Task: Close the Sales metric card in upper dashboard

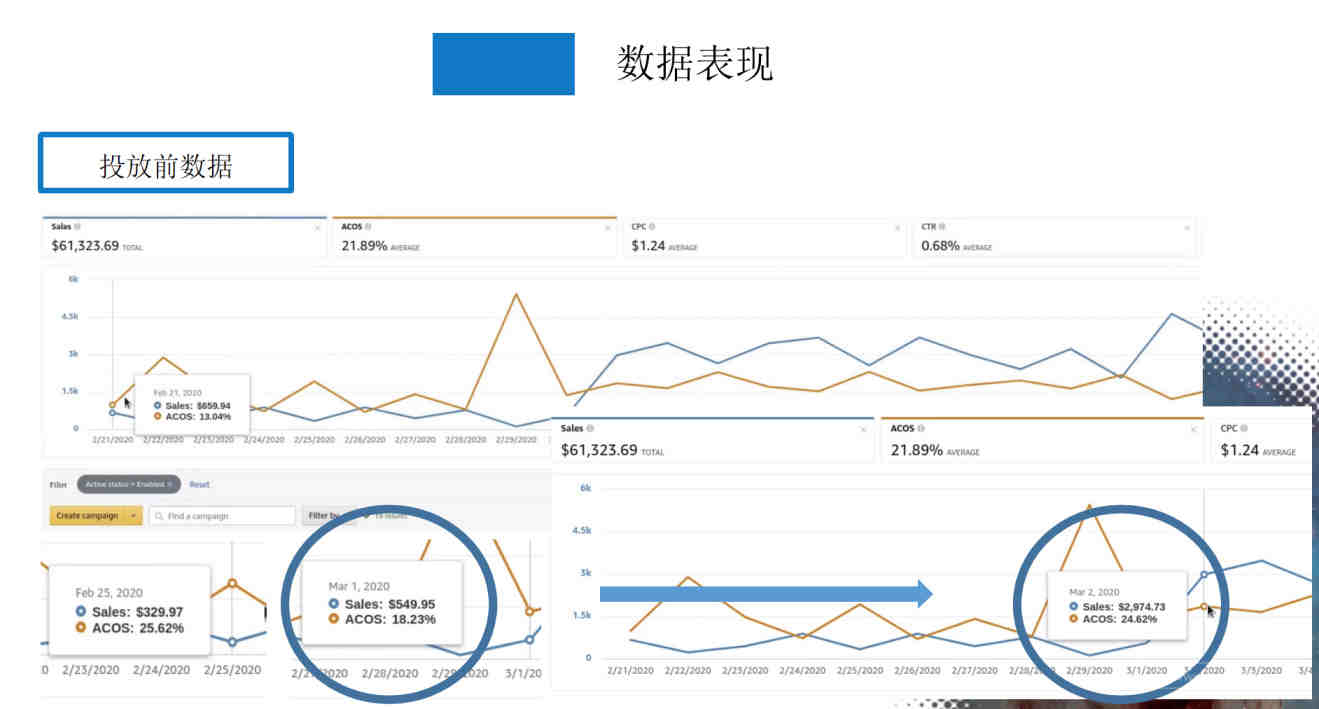Action: click(x=318, y=228)
